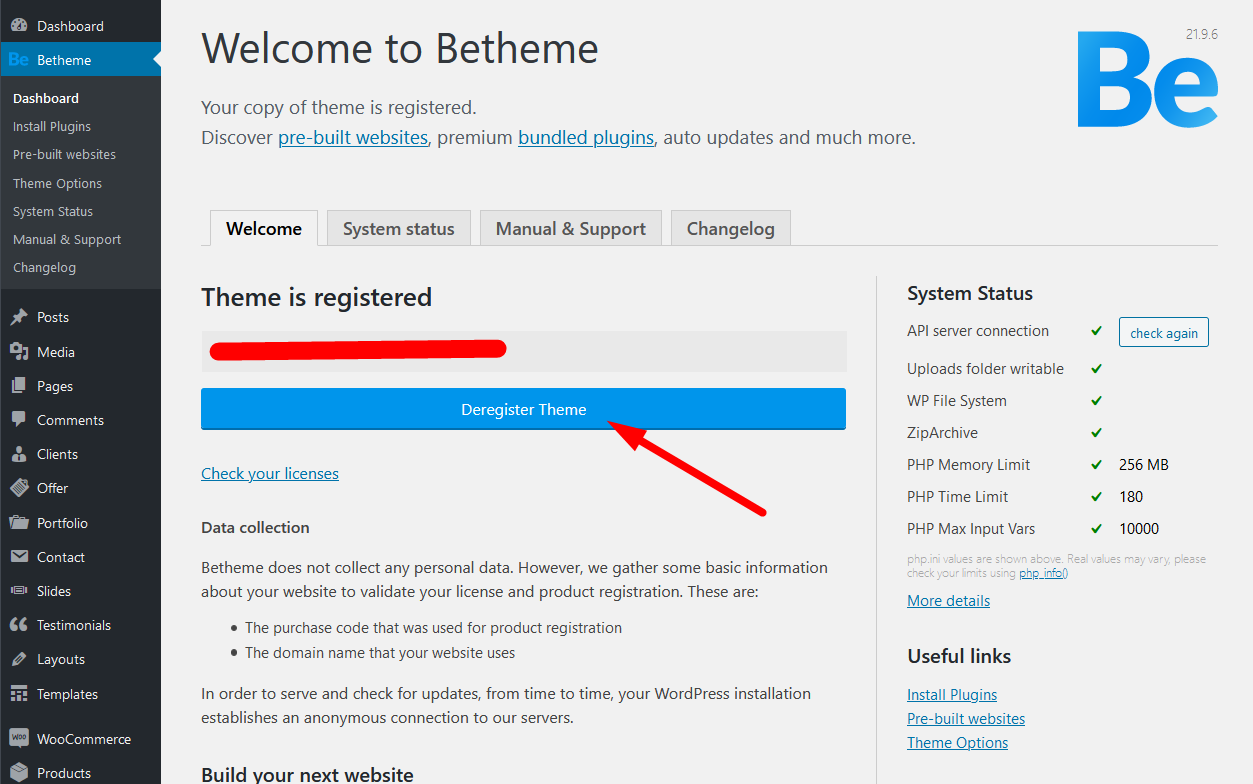The image size is (1253, 784).
Task: Click the WooCommerce icon in sidebar
Action: [18, 739]
